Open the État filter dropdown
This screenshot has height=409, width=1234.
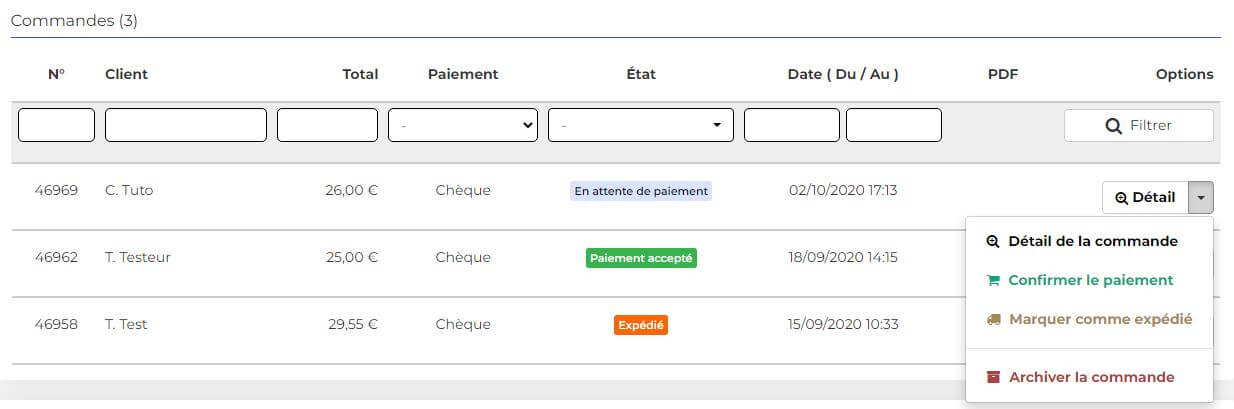coord(640,125)
